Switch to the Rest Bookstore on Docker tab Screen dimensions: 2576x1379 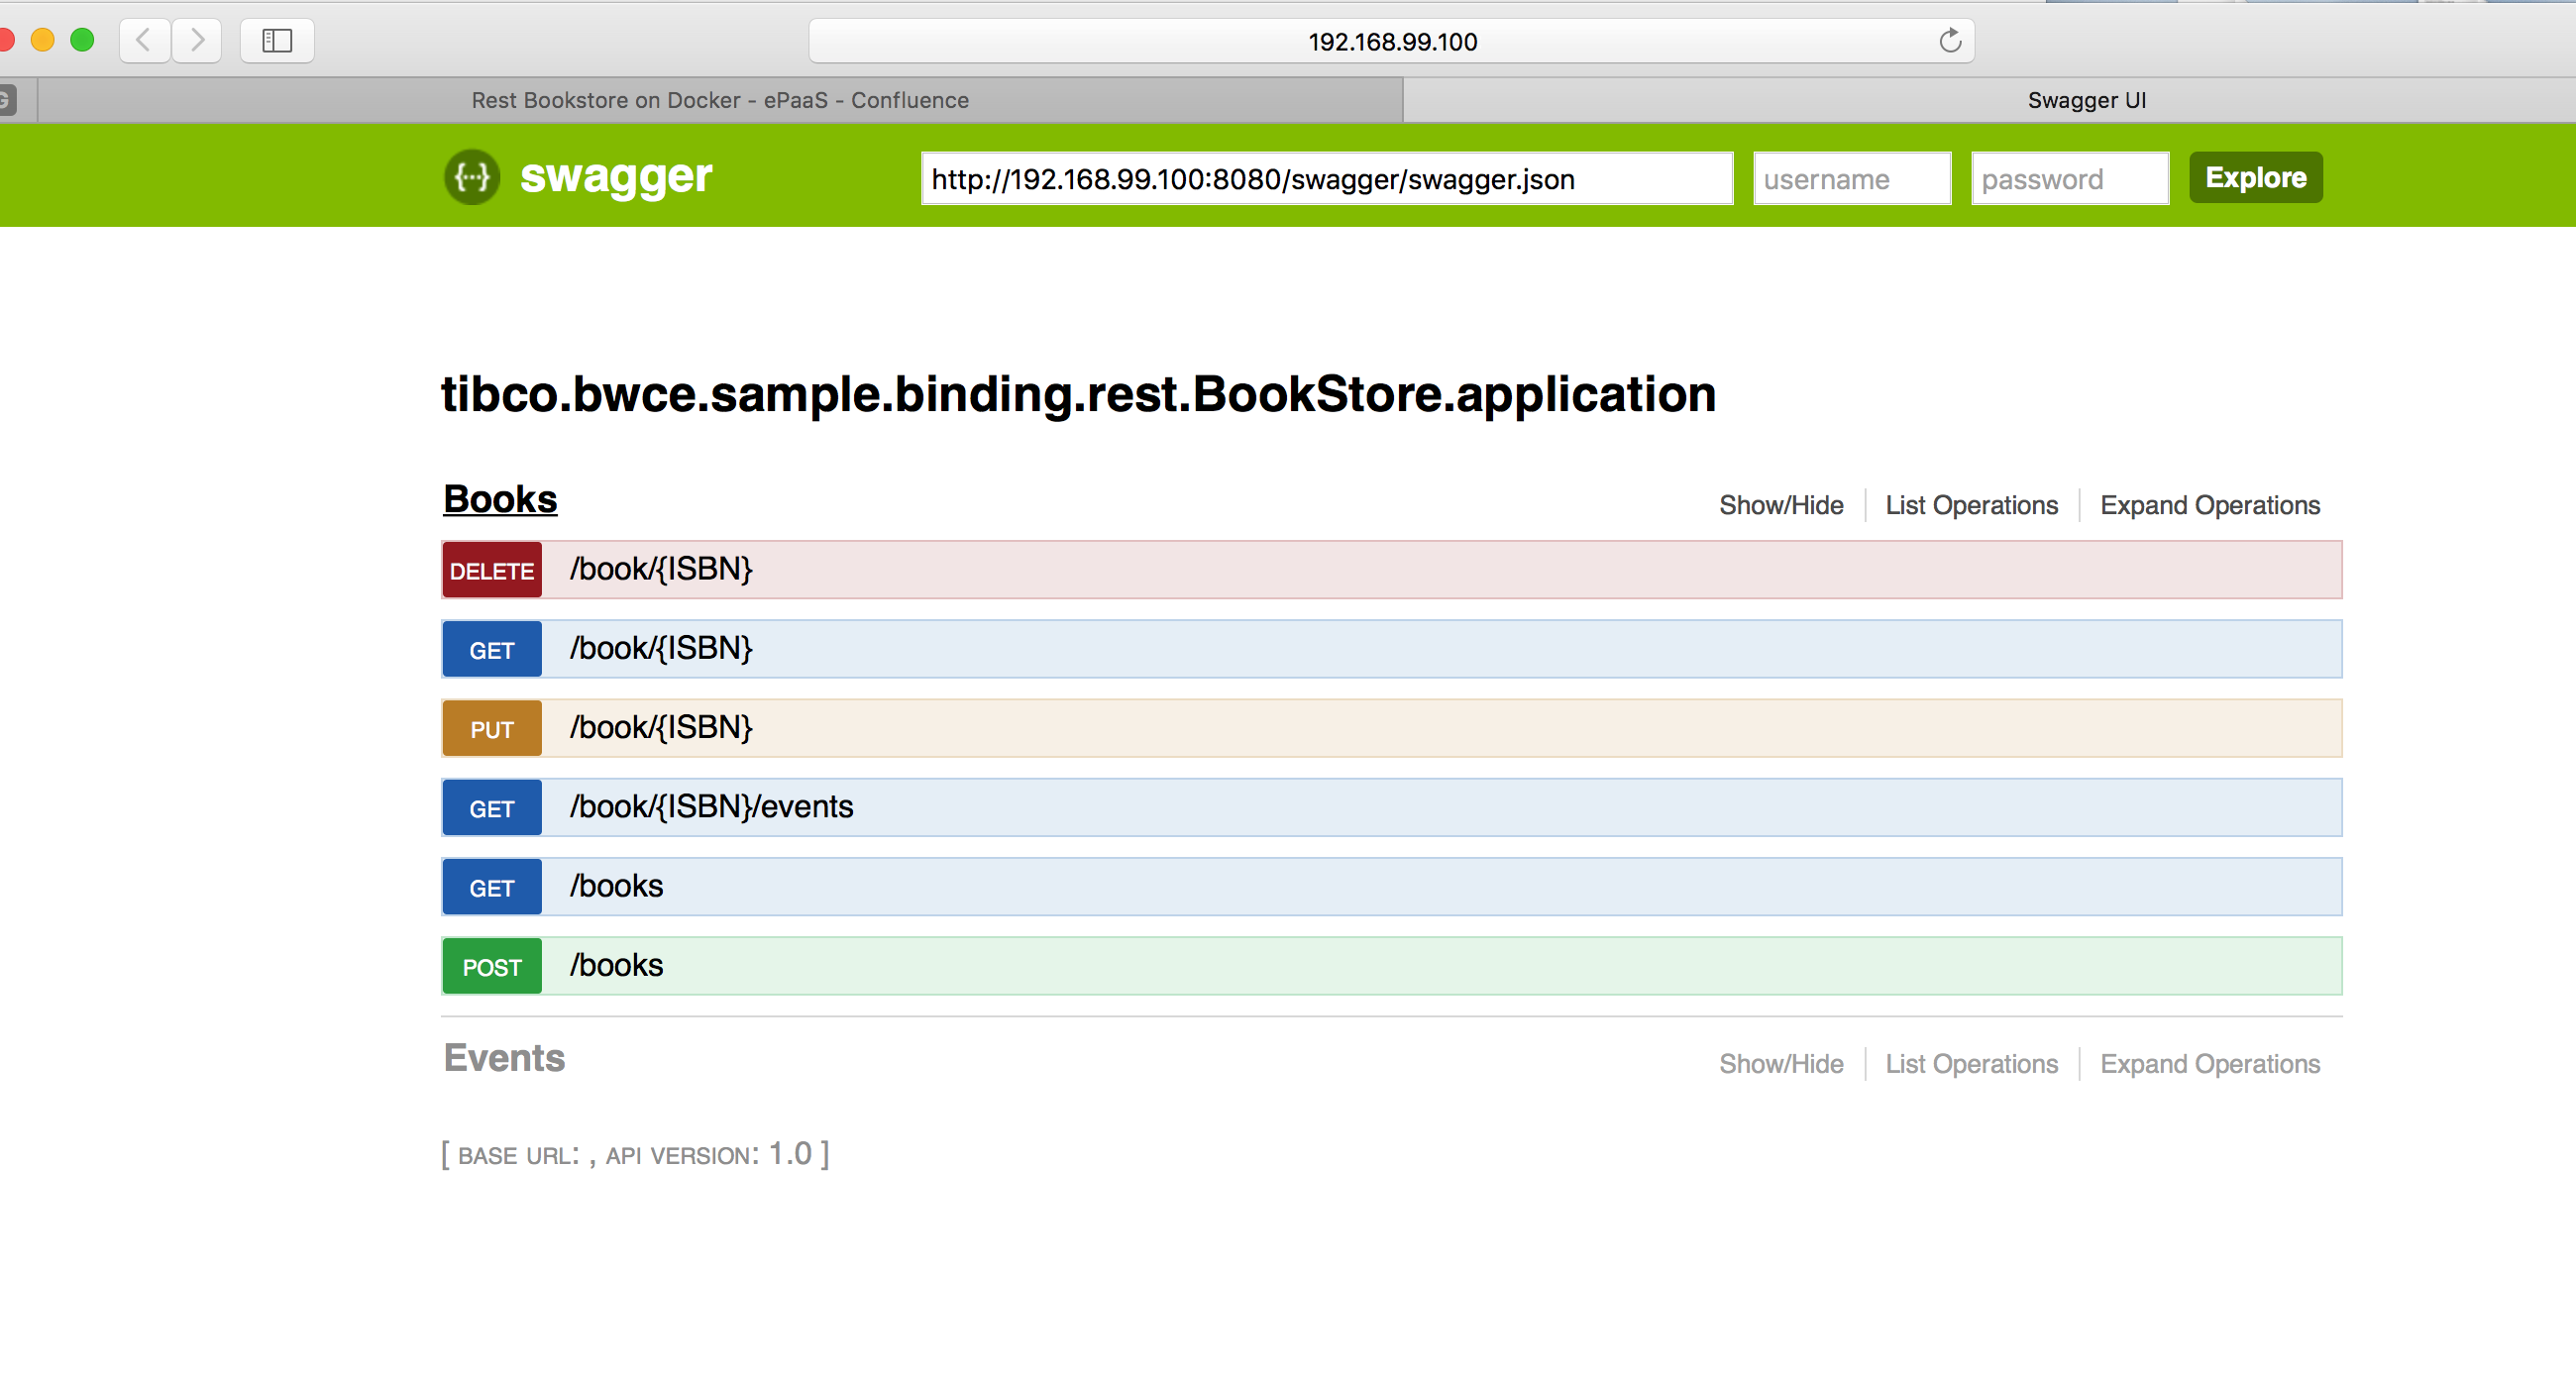click(720, 100)
